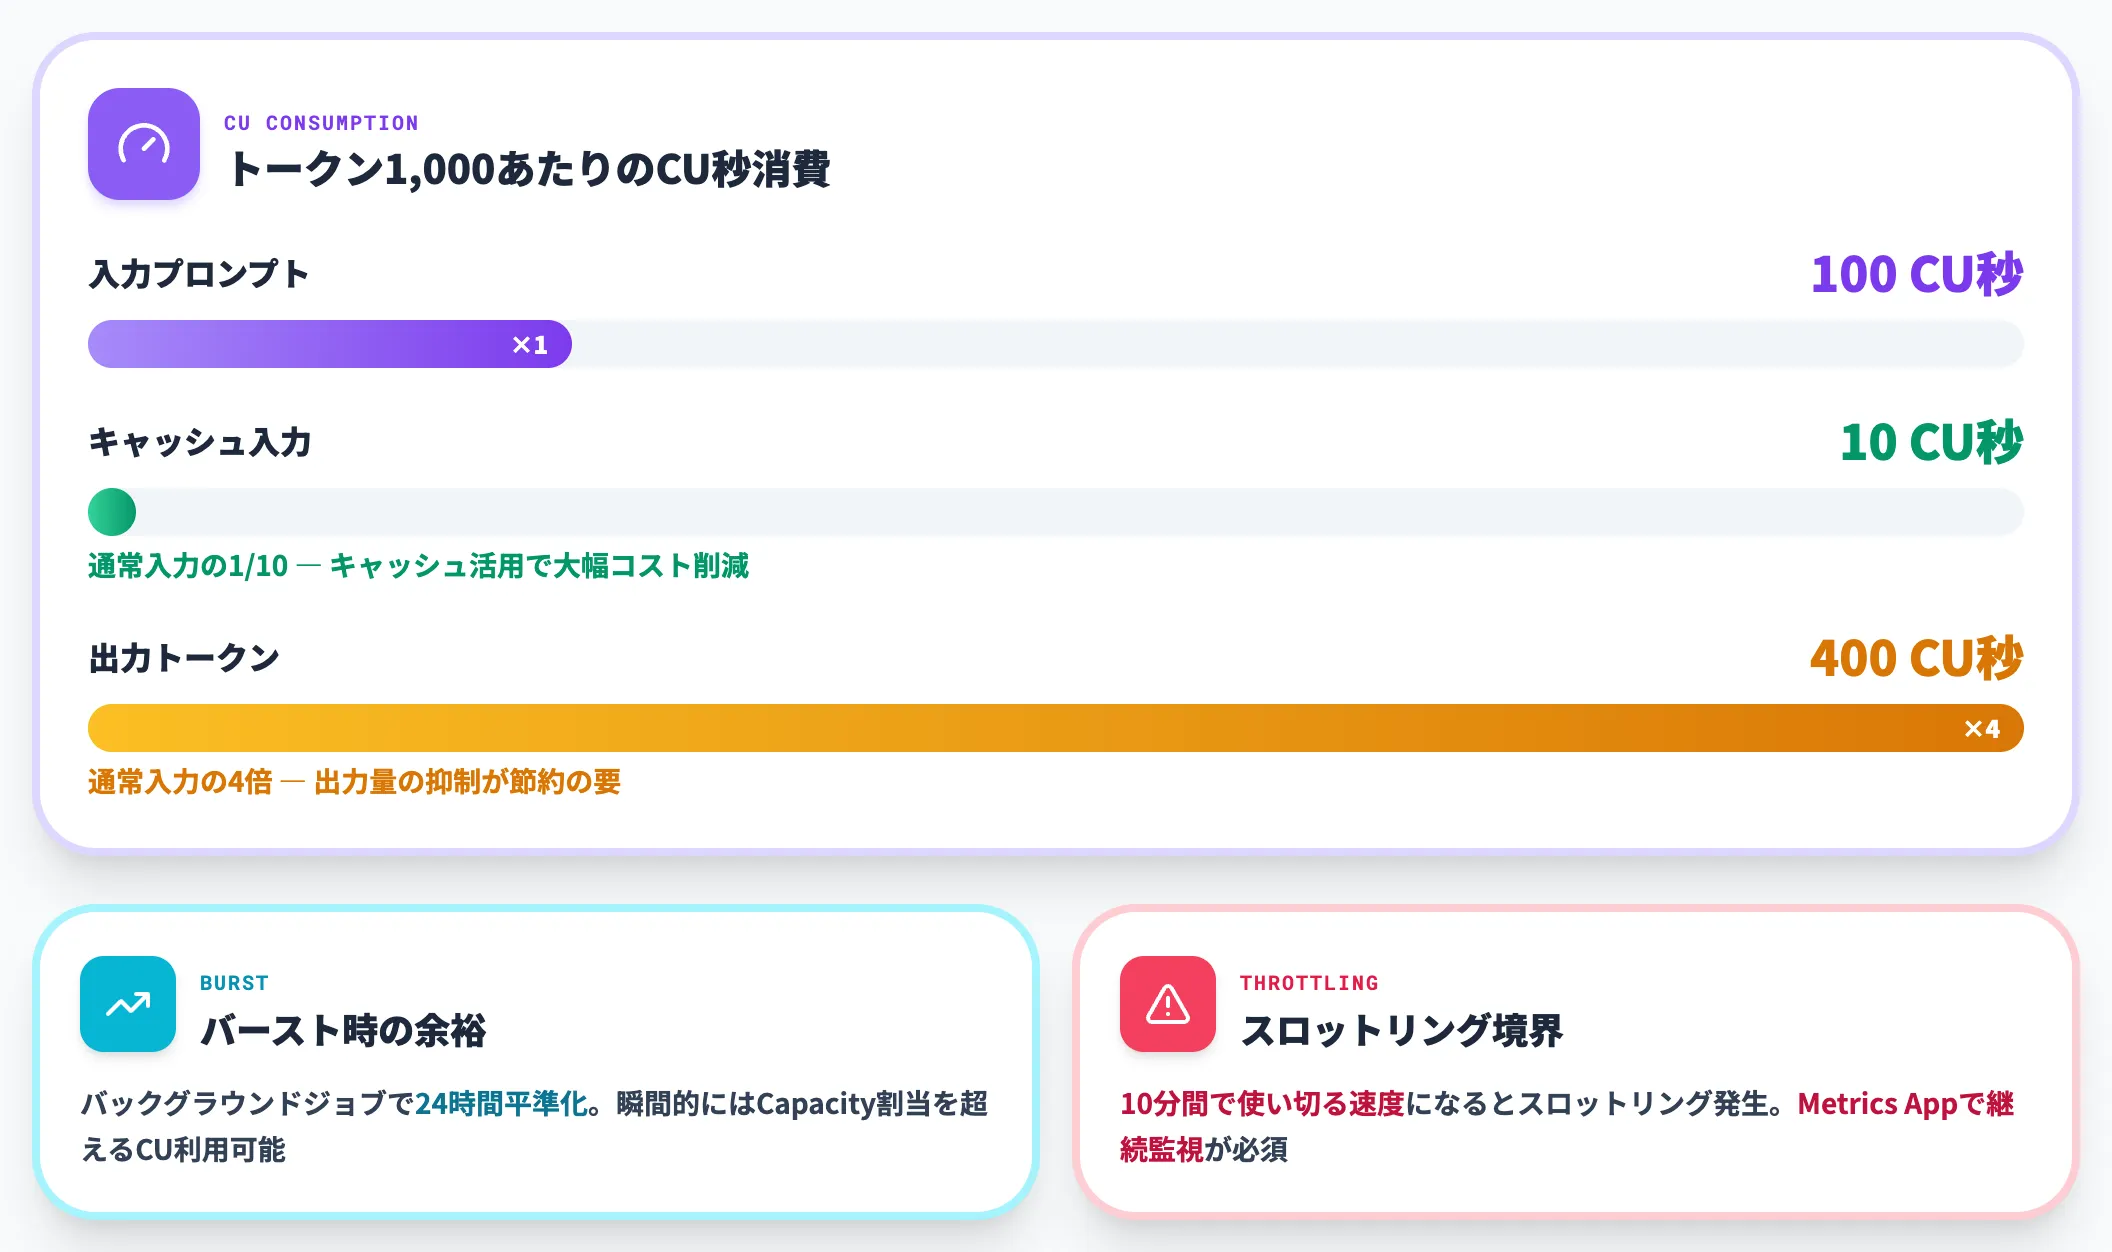This screenshot has width=2112, height=1252.
Task: Click the ×1 multiplier label
Action: click(530, 345)
